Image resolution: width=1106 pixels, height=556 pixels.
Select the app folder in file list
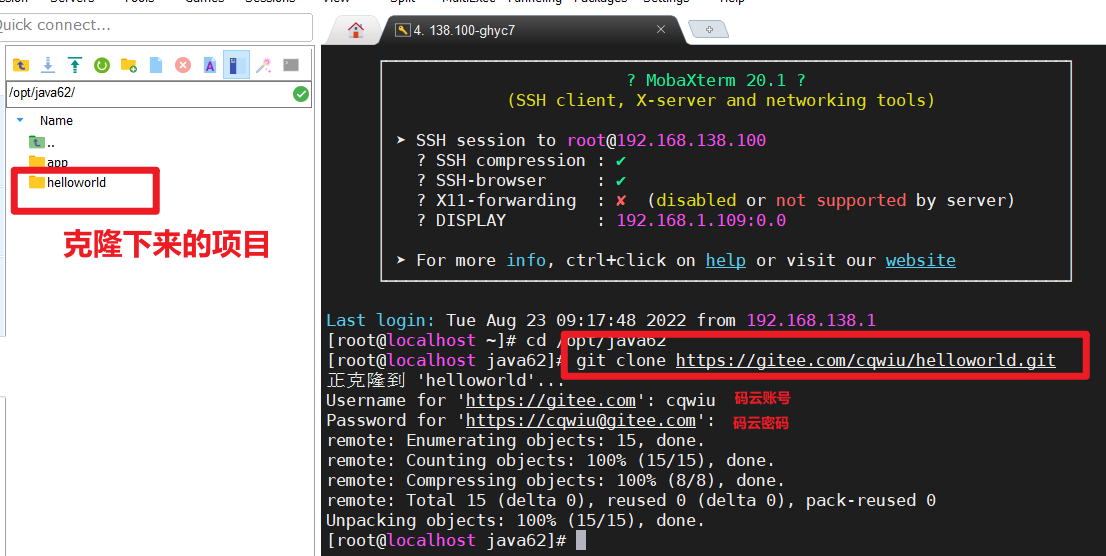[48, 162]
